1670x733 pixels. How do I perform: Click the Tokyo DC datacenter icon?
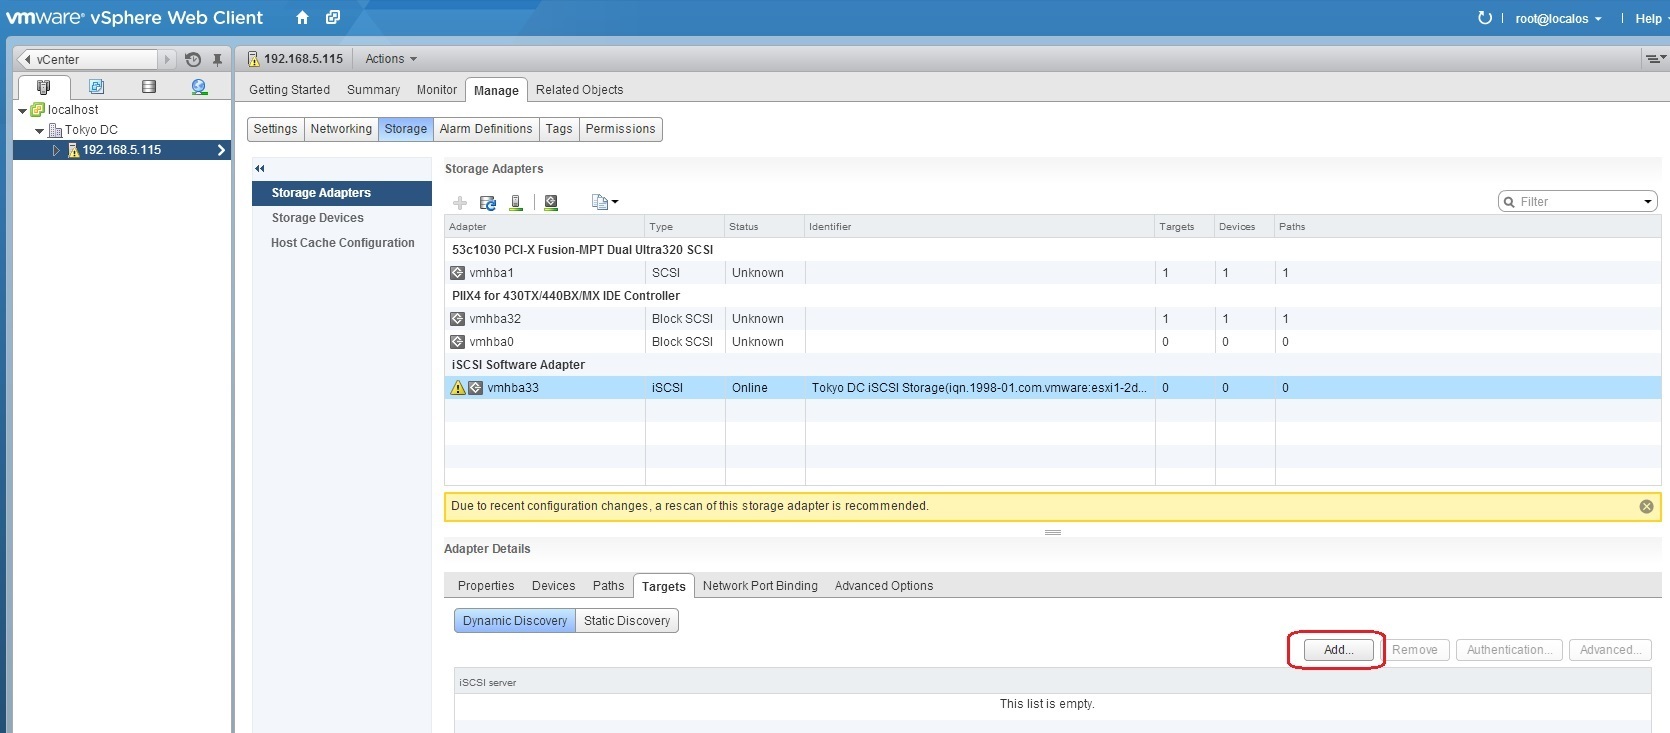click(55, 130)
